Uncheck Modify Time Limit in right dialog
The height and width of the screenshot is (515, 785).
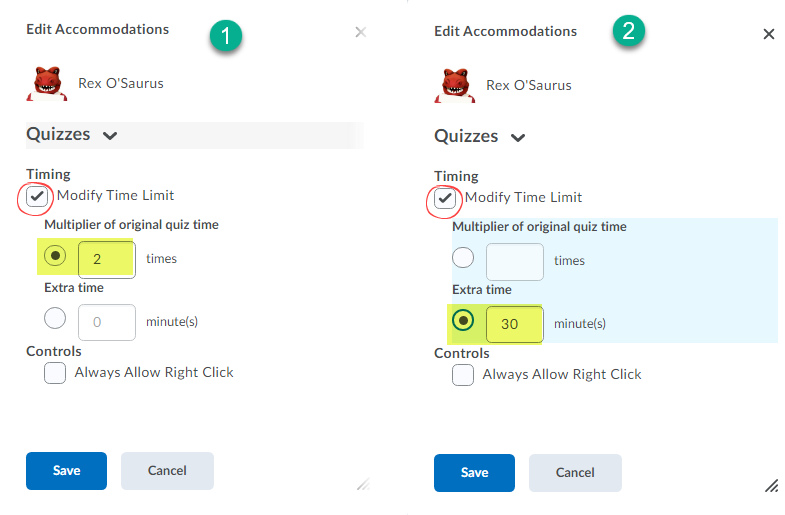pyautogui.click(x=445, y=198)
